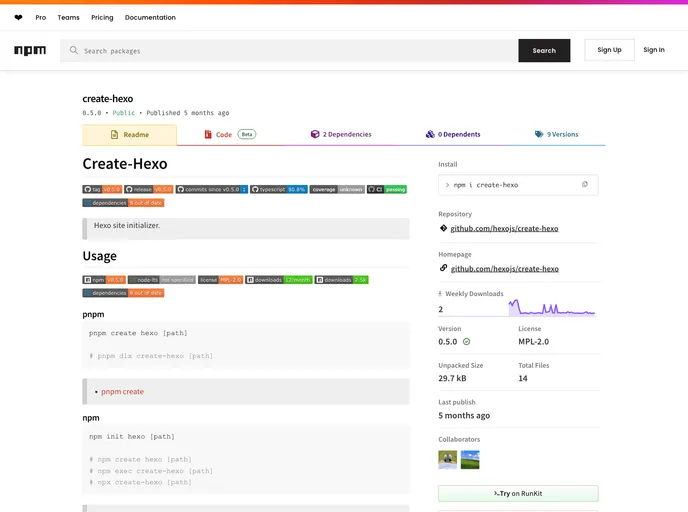Open the Repository github.com/hexojs/create-hexo link
Viewport: 688px width, 512px height.
click(504, 228)
